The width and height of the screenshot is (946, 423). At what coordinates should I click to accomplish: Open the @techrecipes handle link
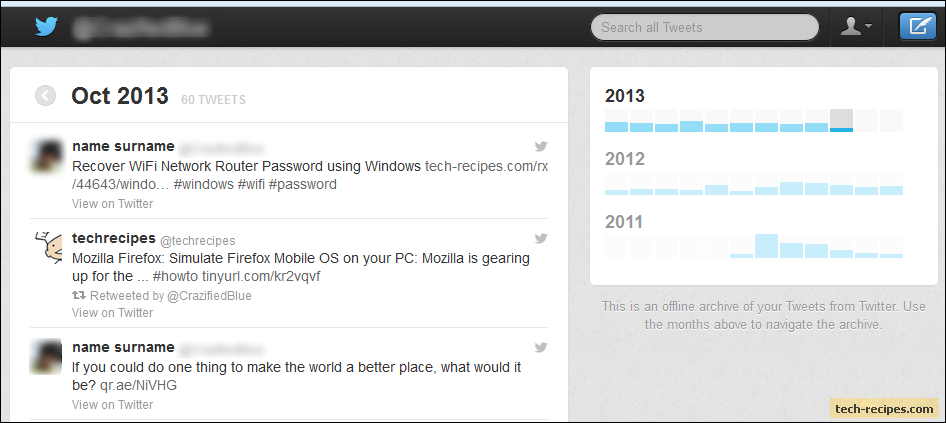click(197, 241)
